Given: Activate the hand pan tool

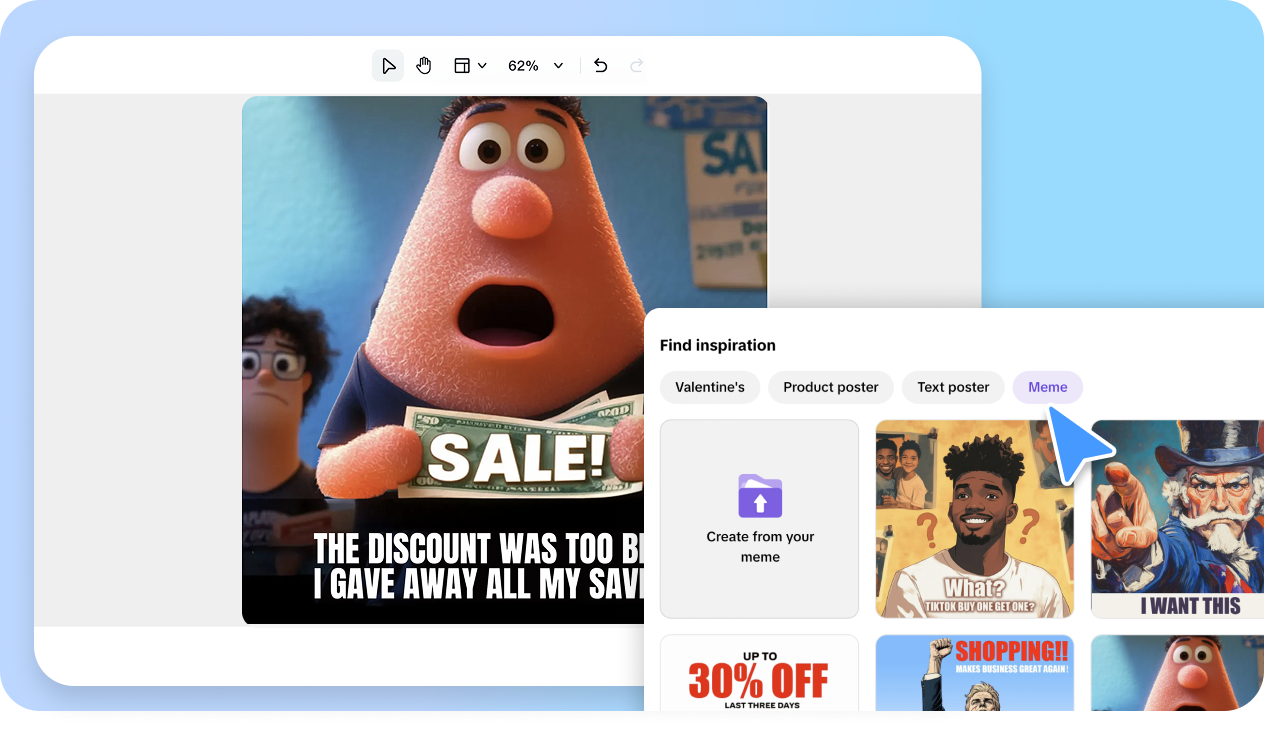Looking at the screenshot, I should (x=424, y=65).
